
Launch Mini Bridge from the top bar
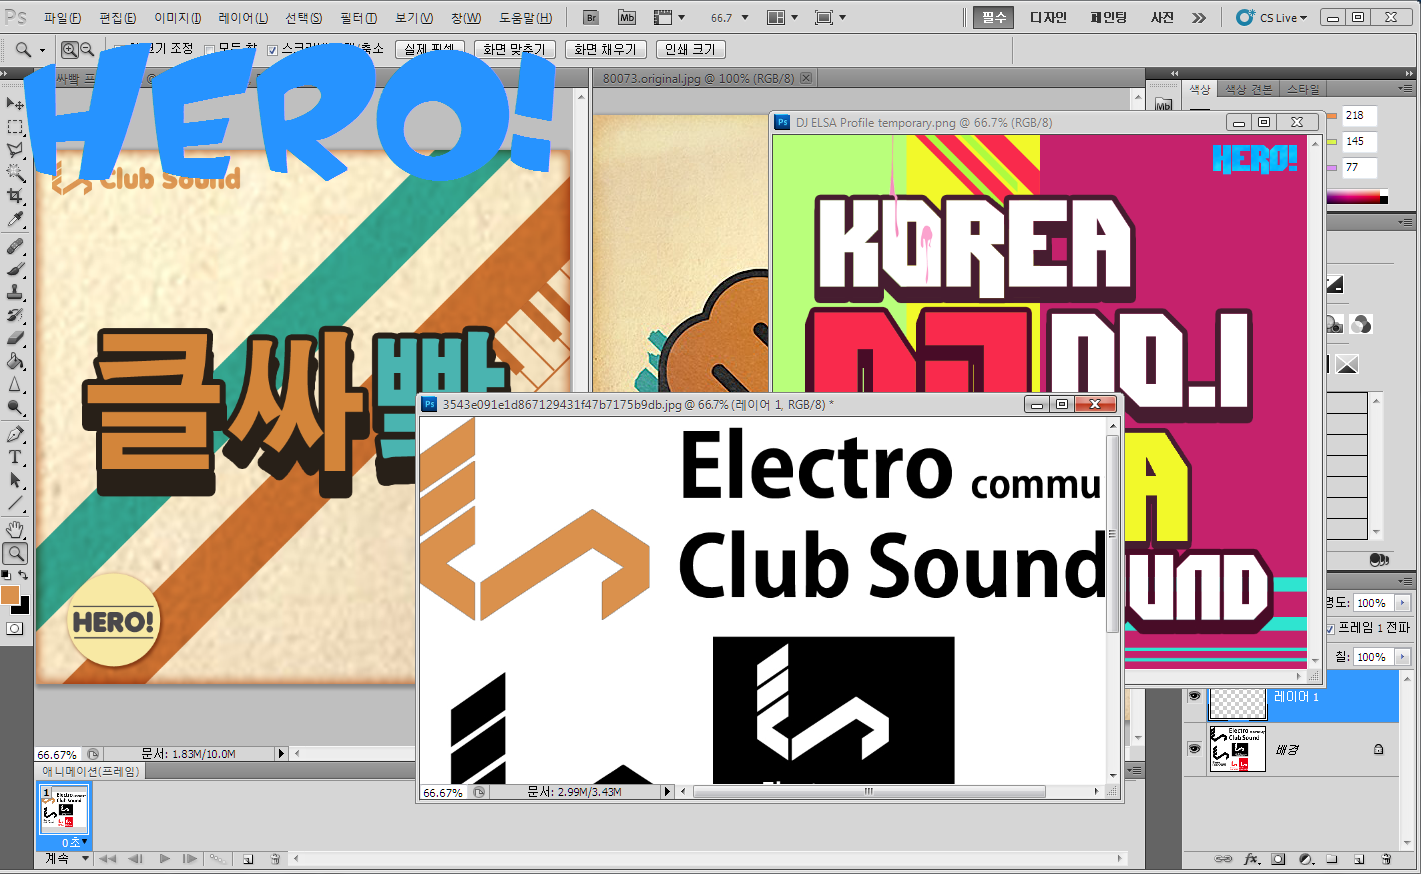(627, 17)
